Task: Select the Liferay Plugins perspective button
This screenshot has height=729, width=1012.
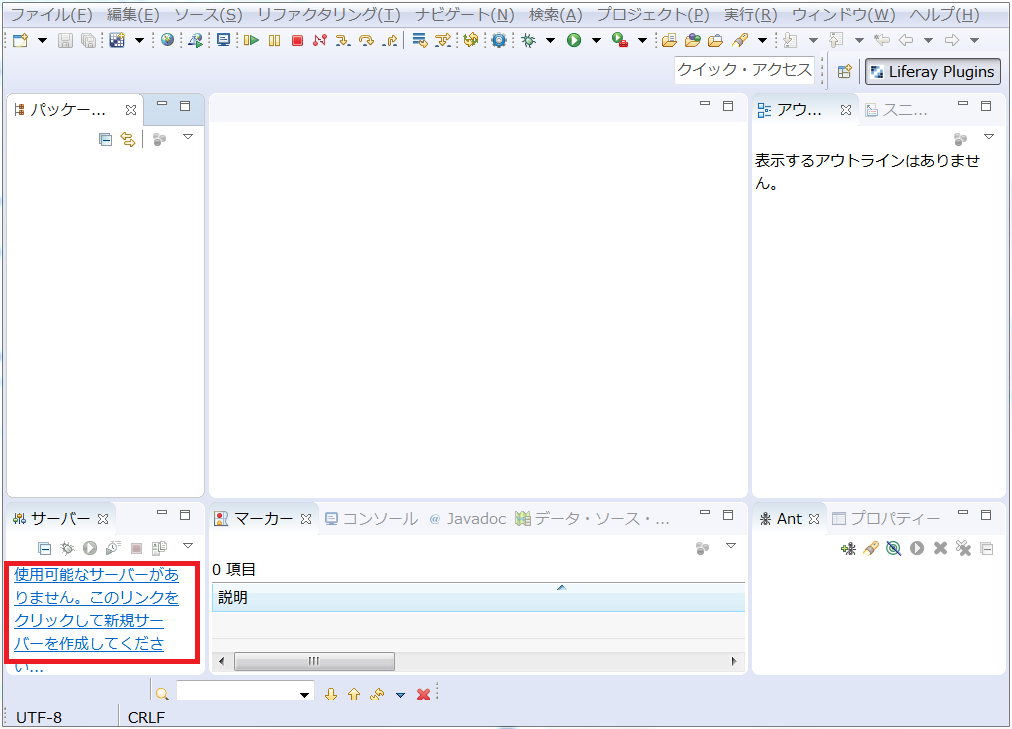Action: click(x=932, y=71)
